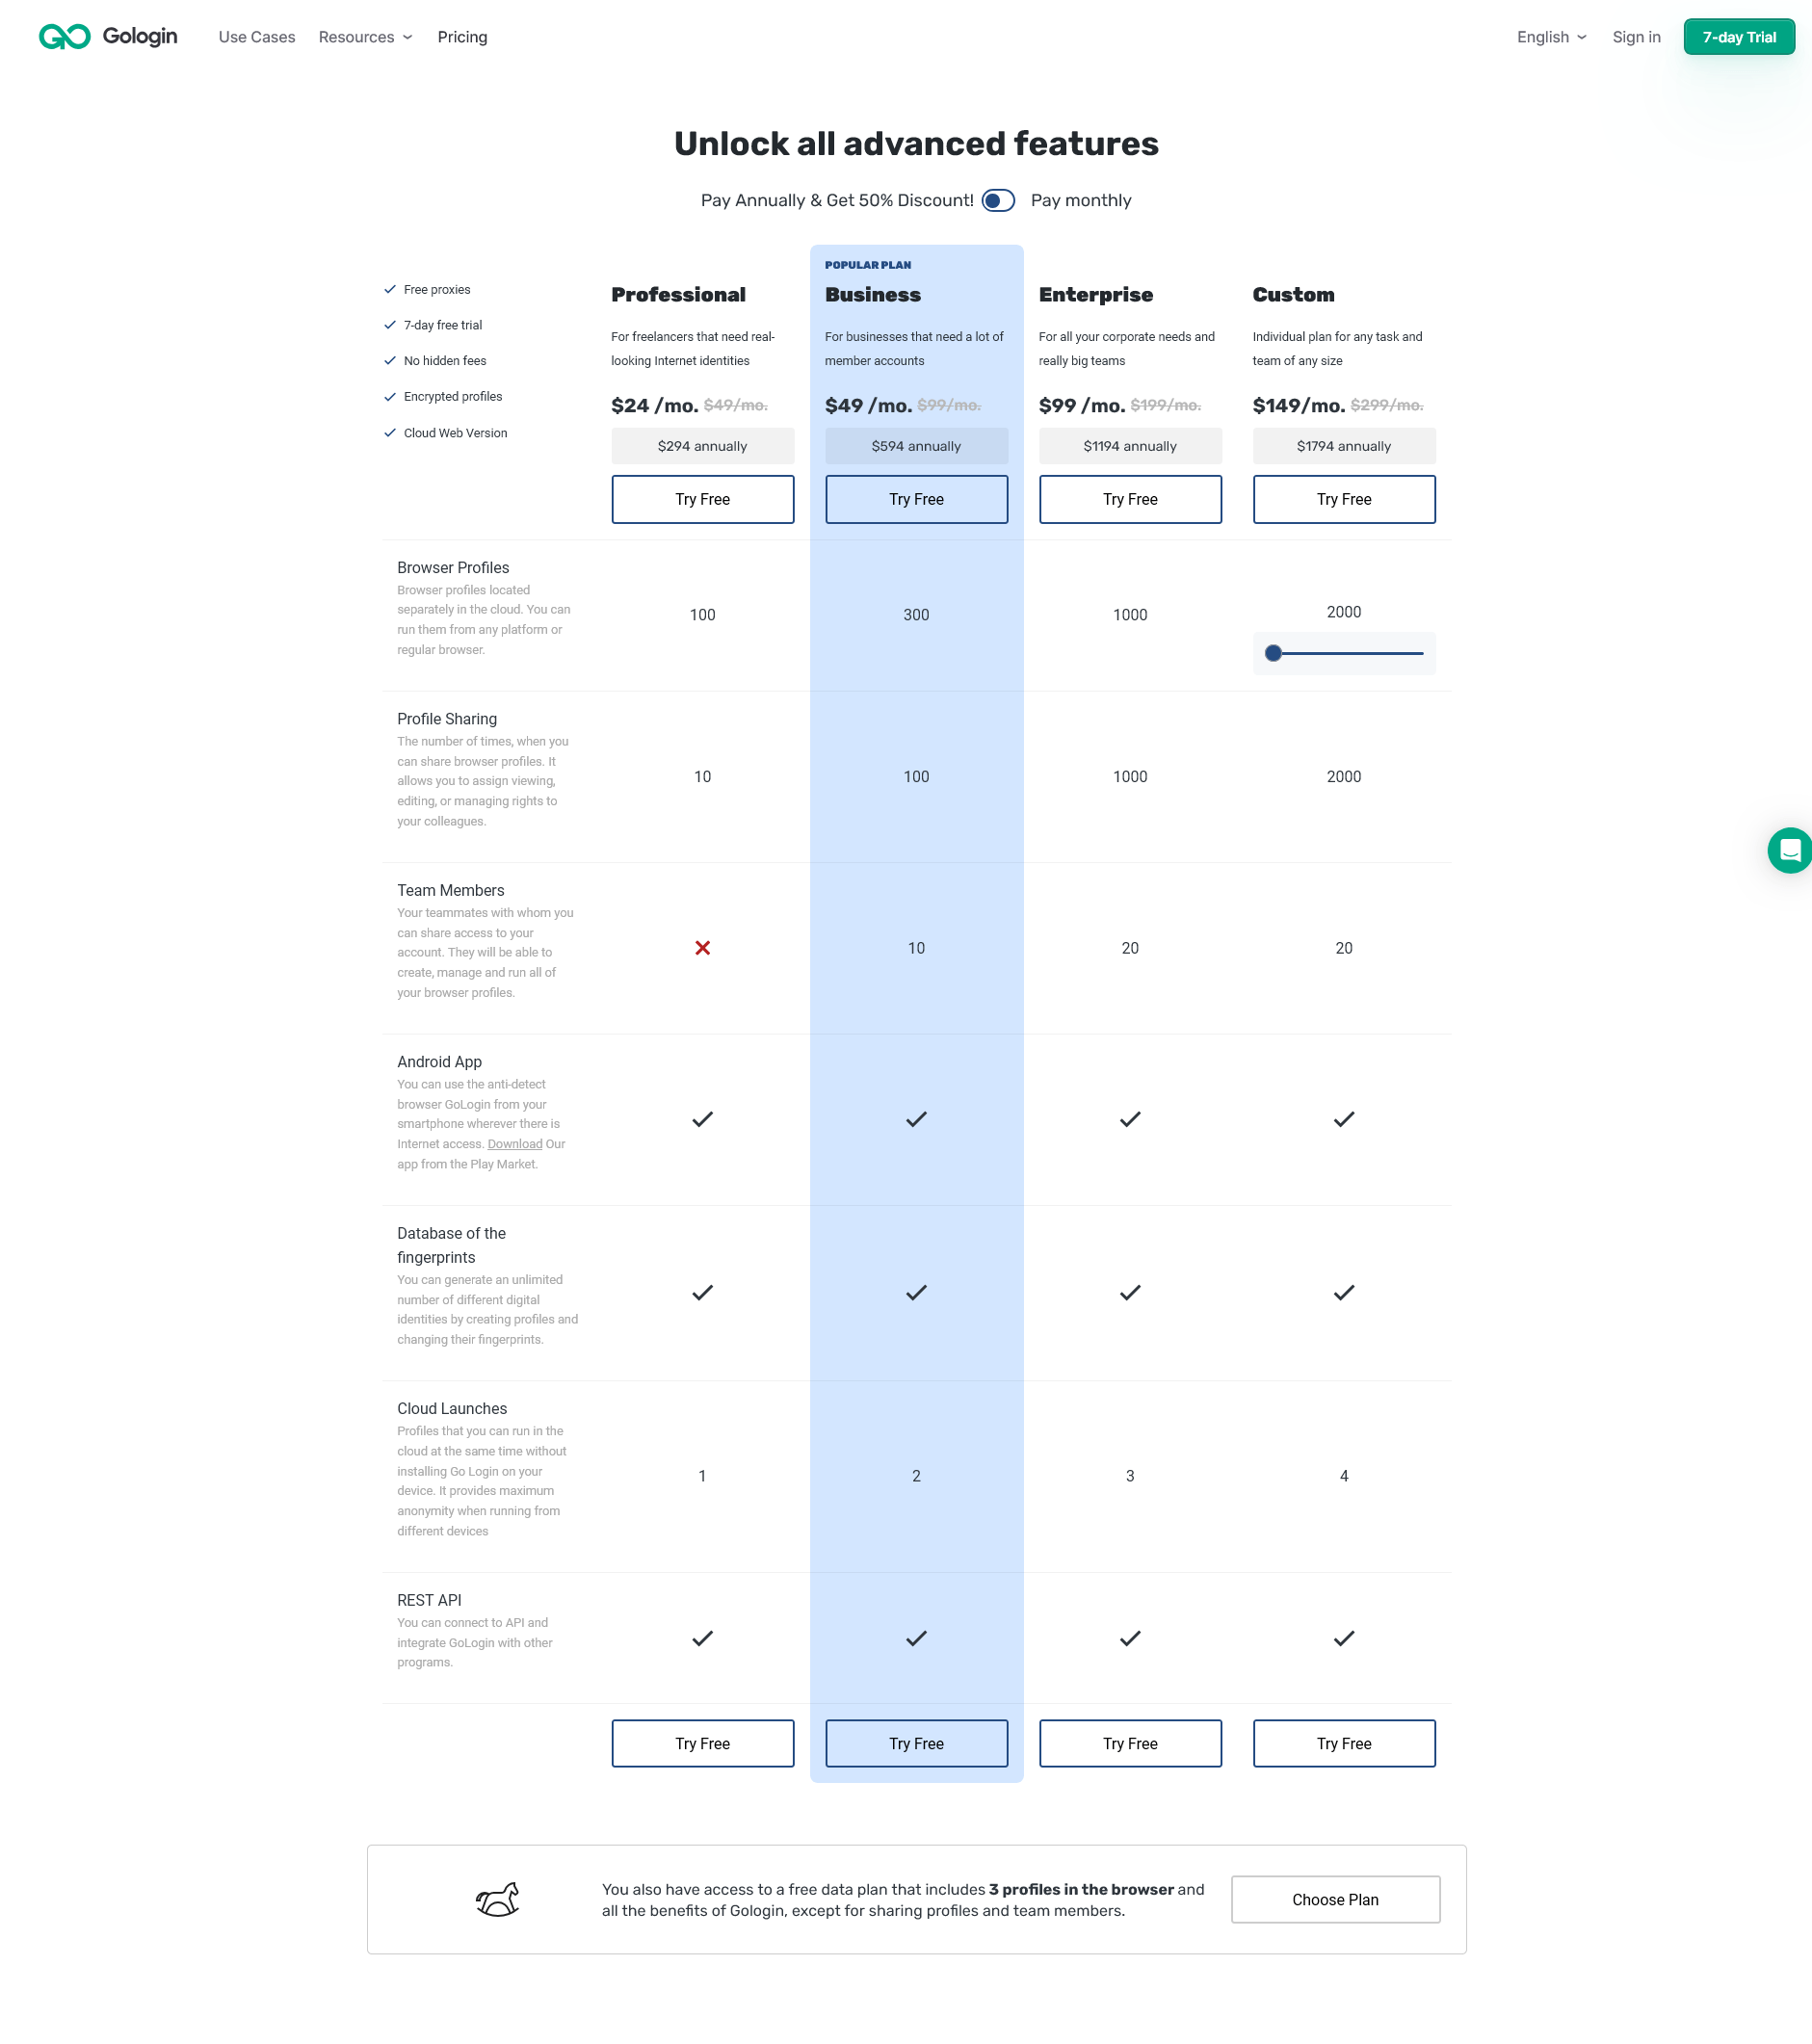Start the 7-day Trial button
Screen dimensions: 1812x2044
1739,37
